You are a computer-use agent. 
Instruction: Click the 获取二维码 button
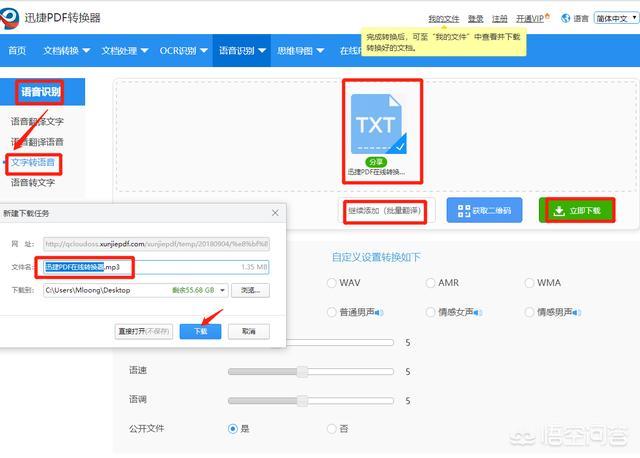click(x=484, y=210)
